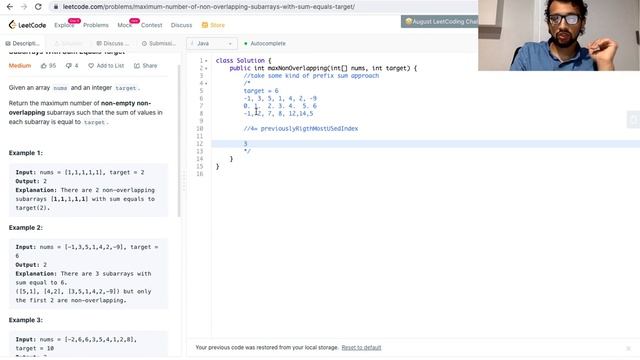
Task: Open the Discuss navbar link
Action: [x=181, y=25]
